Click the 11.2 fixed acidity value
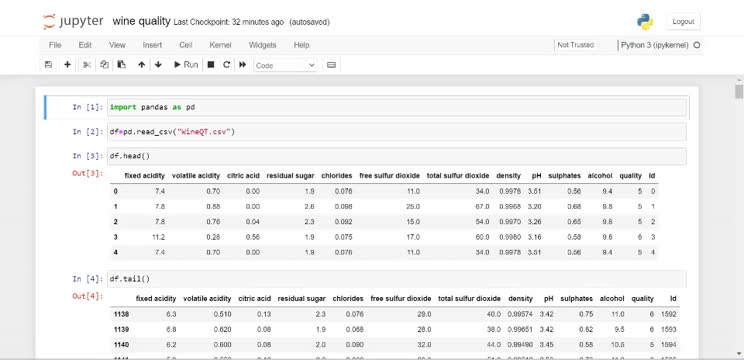Screen dimensions: 744x360 pos(158,237)
